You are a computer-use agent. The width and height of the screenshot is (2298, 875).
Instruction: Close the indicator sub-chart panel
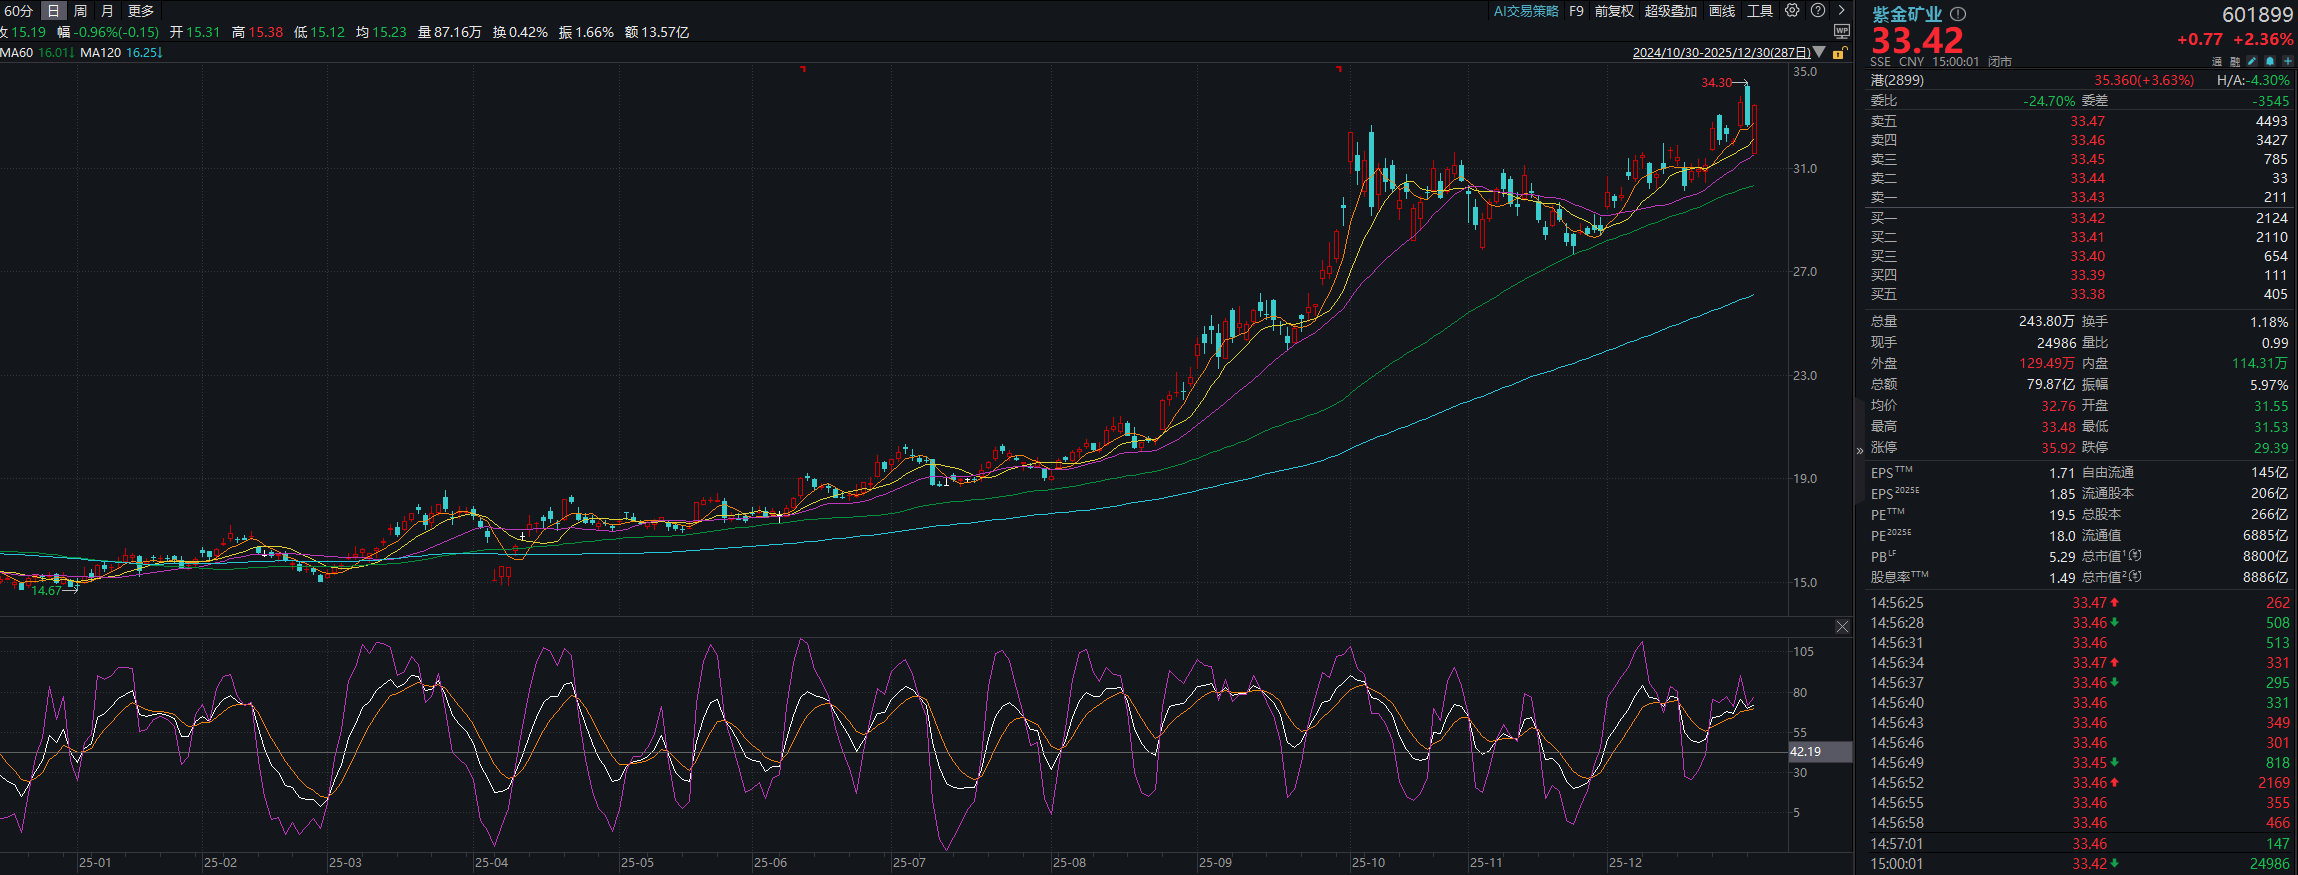click(x=1842, y=627)
